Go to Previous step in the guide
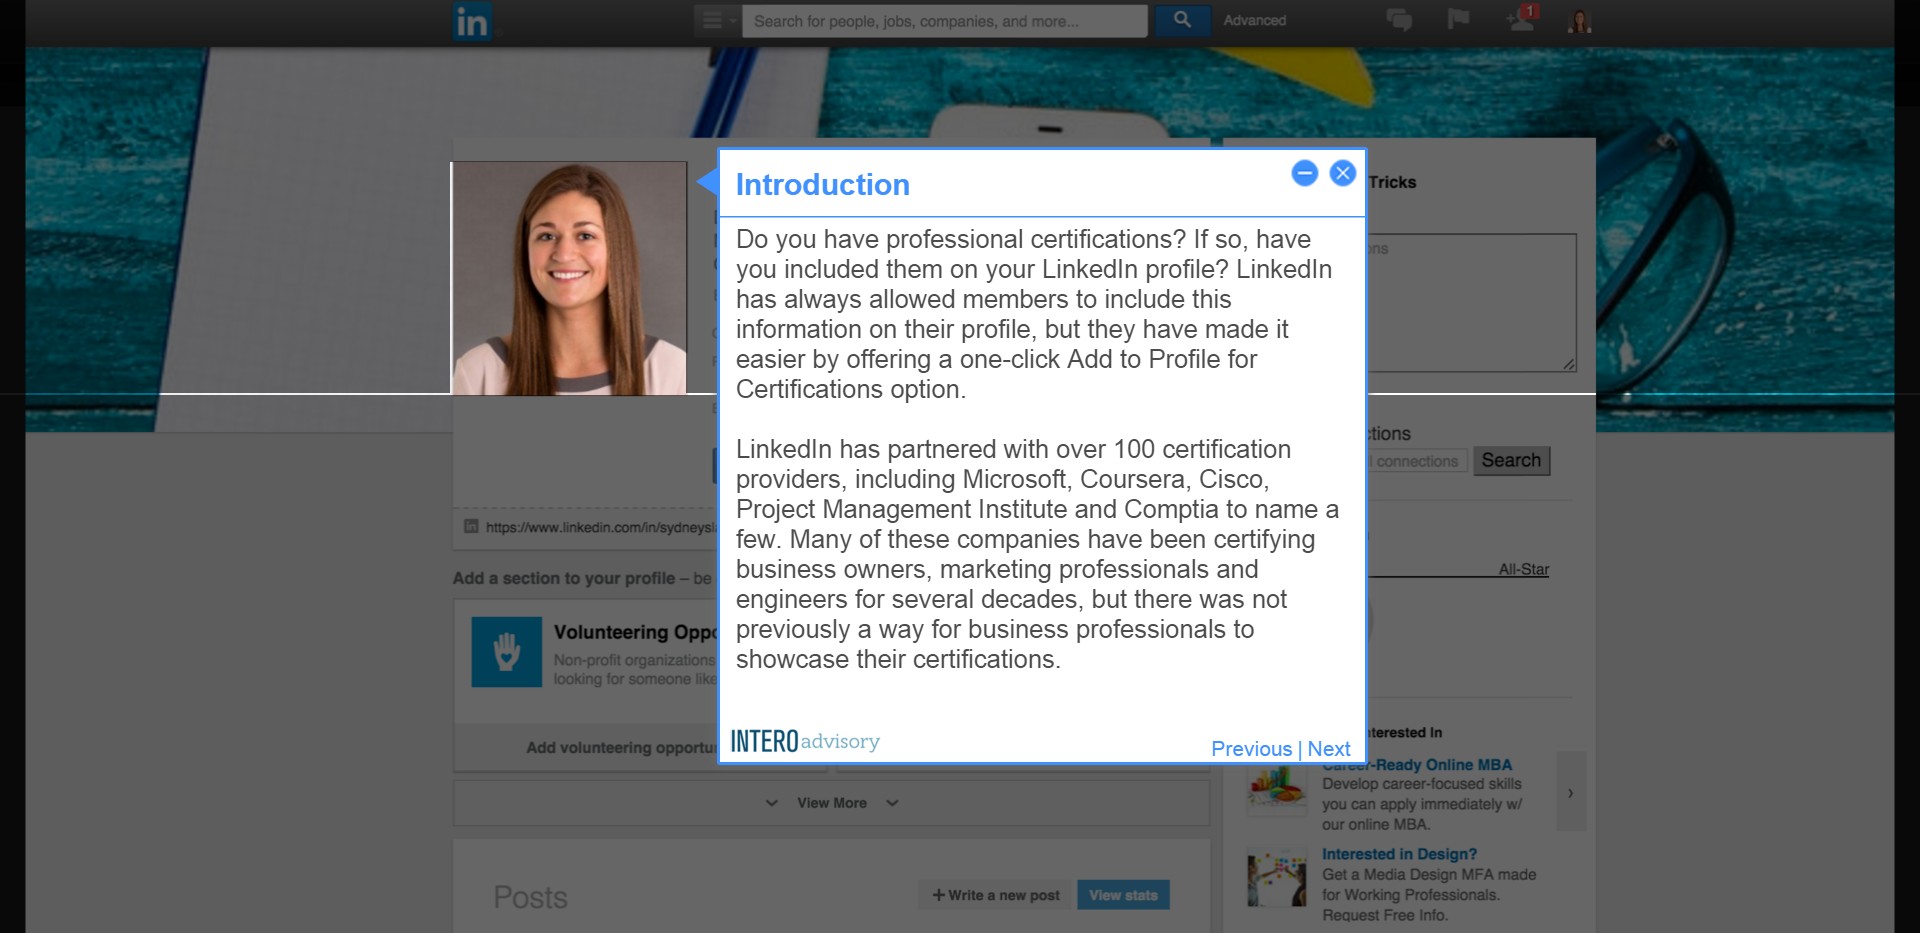 tap(1251, 749)
